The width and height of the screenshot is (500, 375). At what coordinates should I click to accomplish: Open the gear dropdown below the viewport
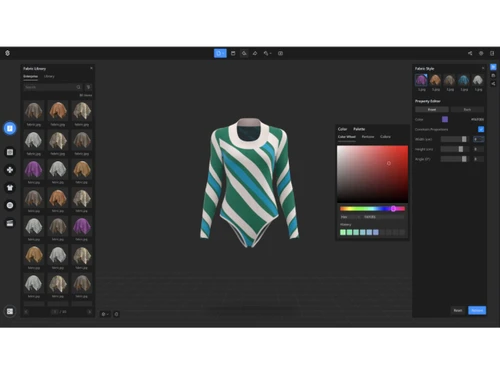click(105, 314)
